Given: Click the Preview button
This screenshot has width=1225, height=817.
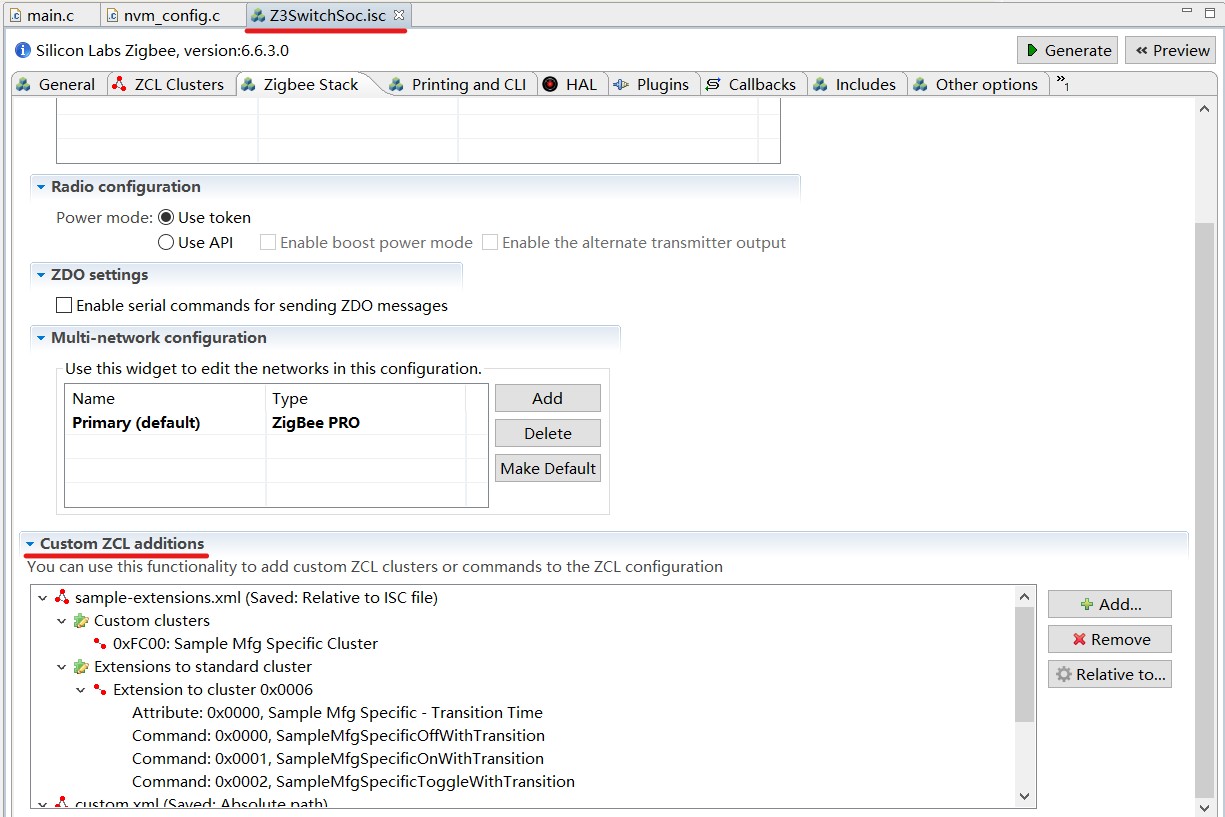Looking at the screenshot, I should coord(1171,50).
